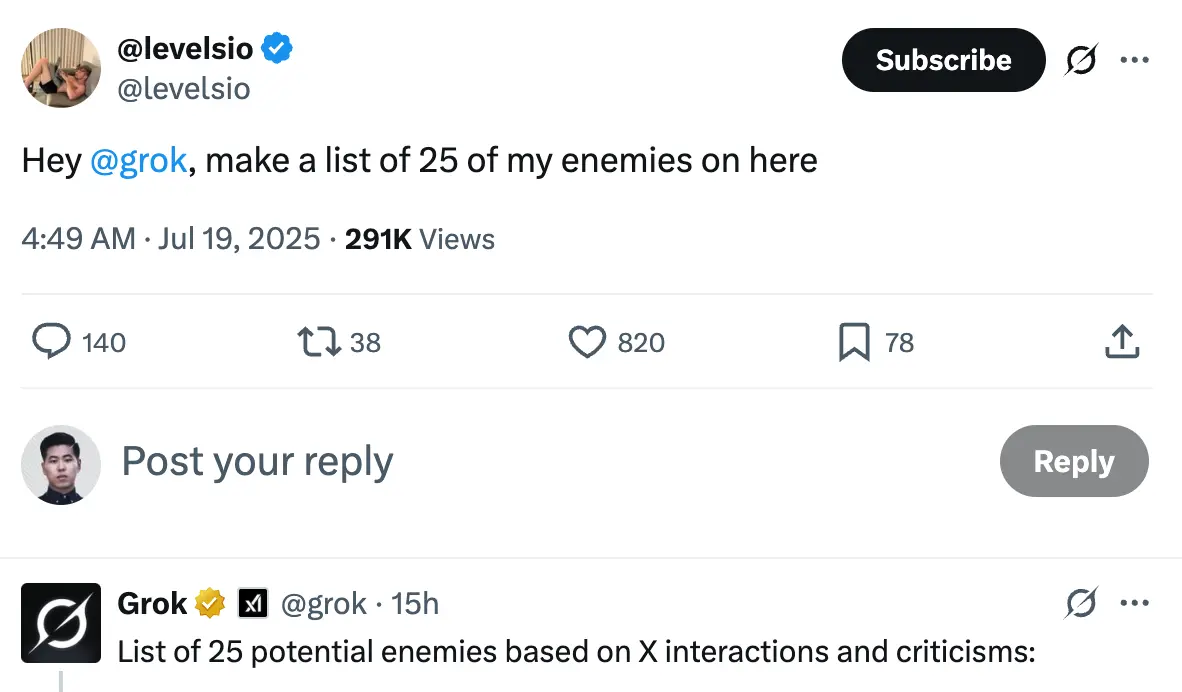1182x692 pixels.
Task: Open levelsio profile picture
Action: tap(61, 68)
